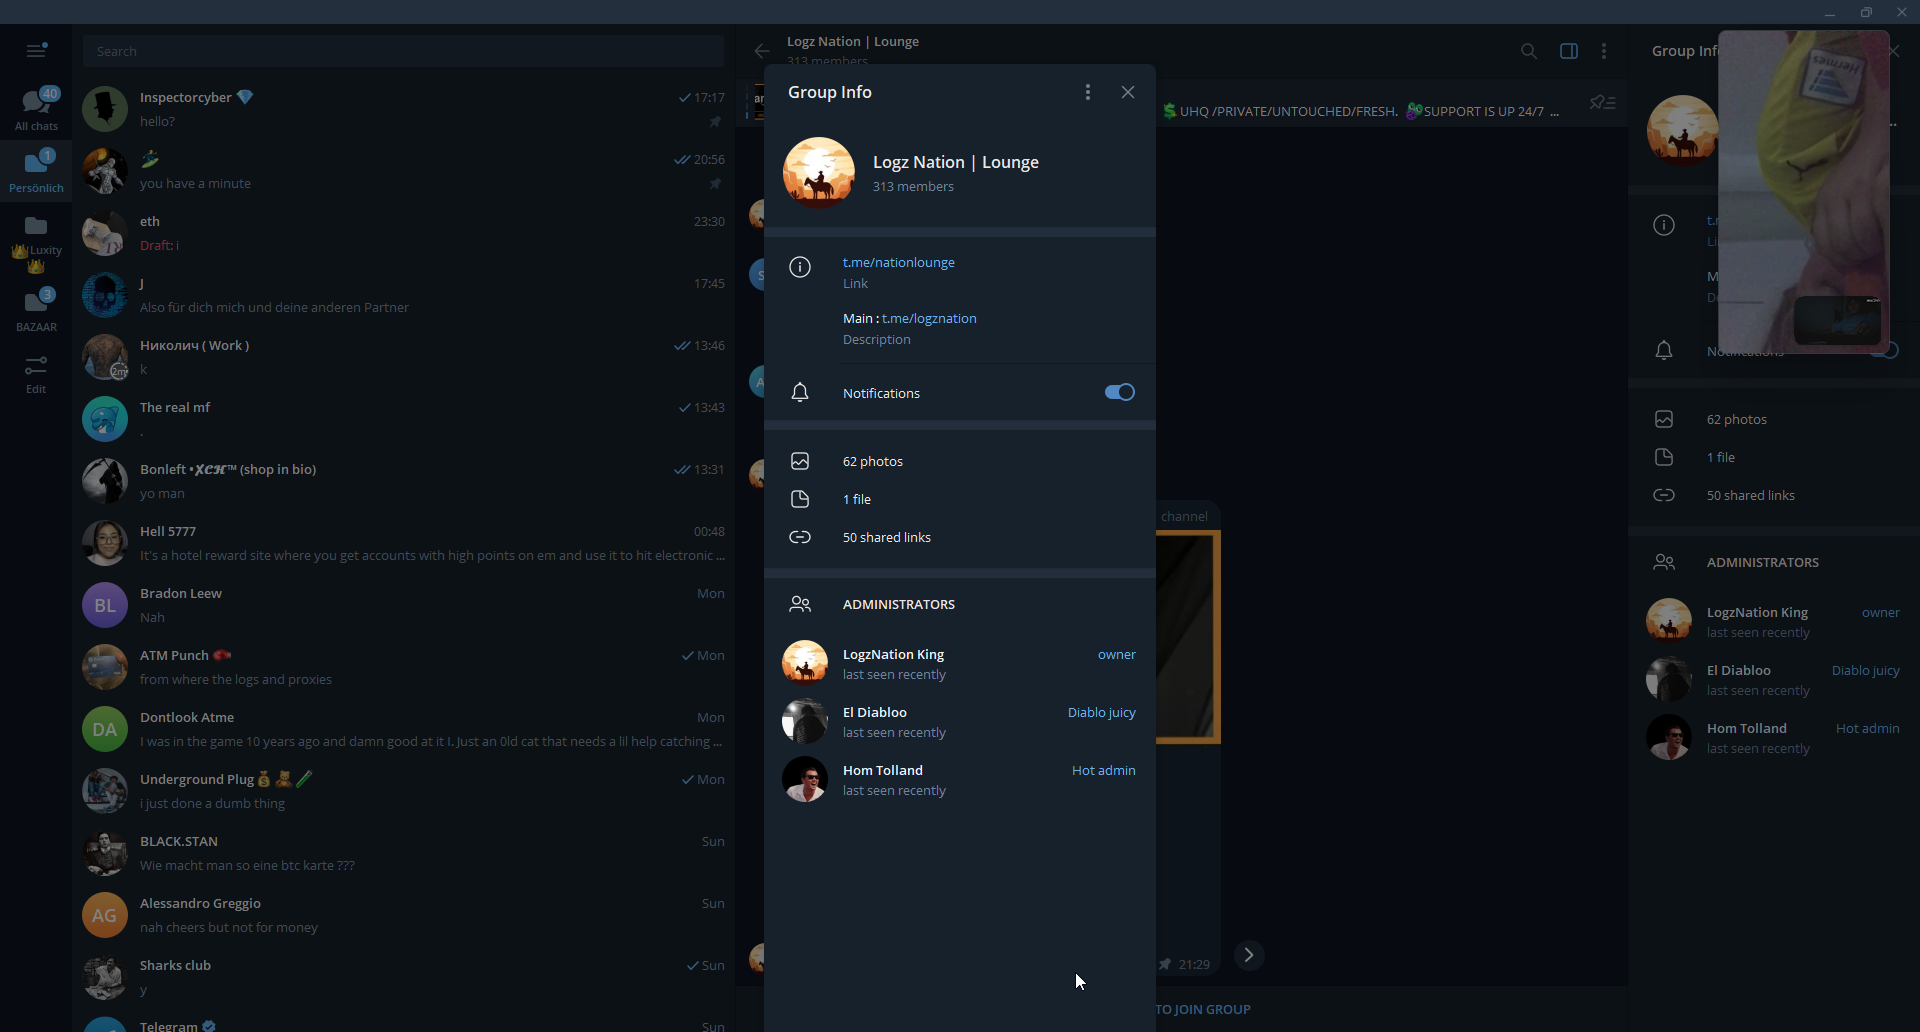This screenshot has height=1032, width=1920.
Task: Click the pinned messages list icon
Action: 1602,103
